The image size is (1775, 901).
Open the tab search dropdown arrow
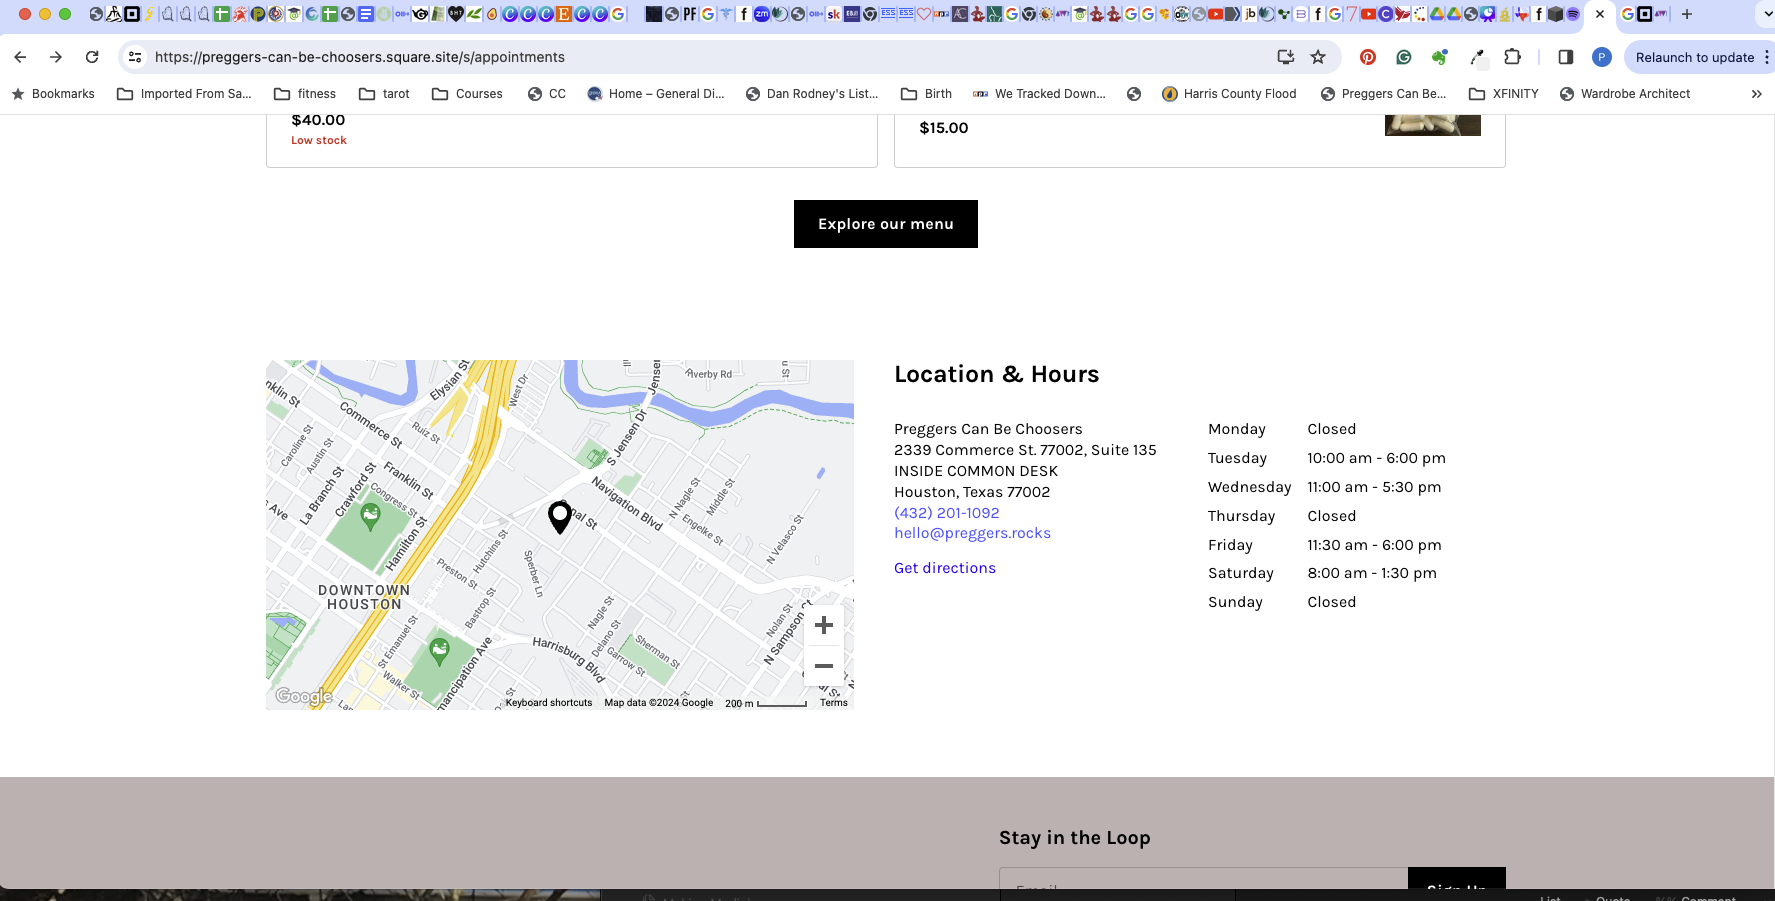click(1767, 14)
